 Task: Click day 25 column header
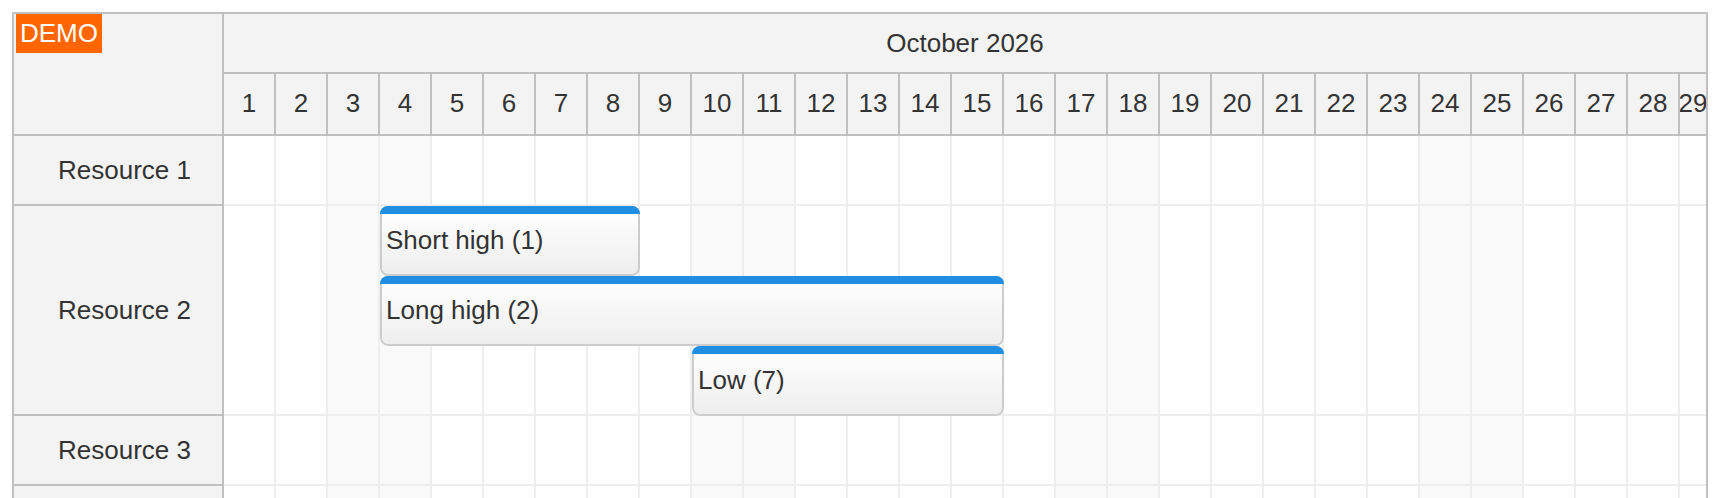pyautogui.click(x=1497, y=104)
